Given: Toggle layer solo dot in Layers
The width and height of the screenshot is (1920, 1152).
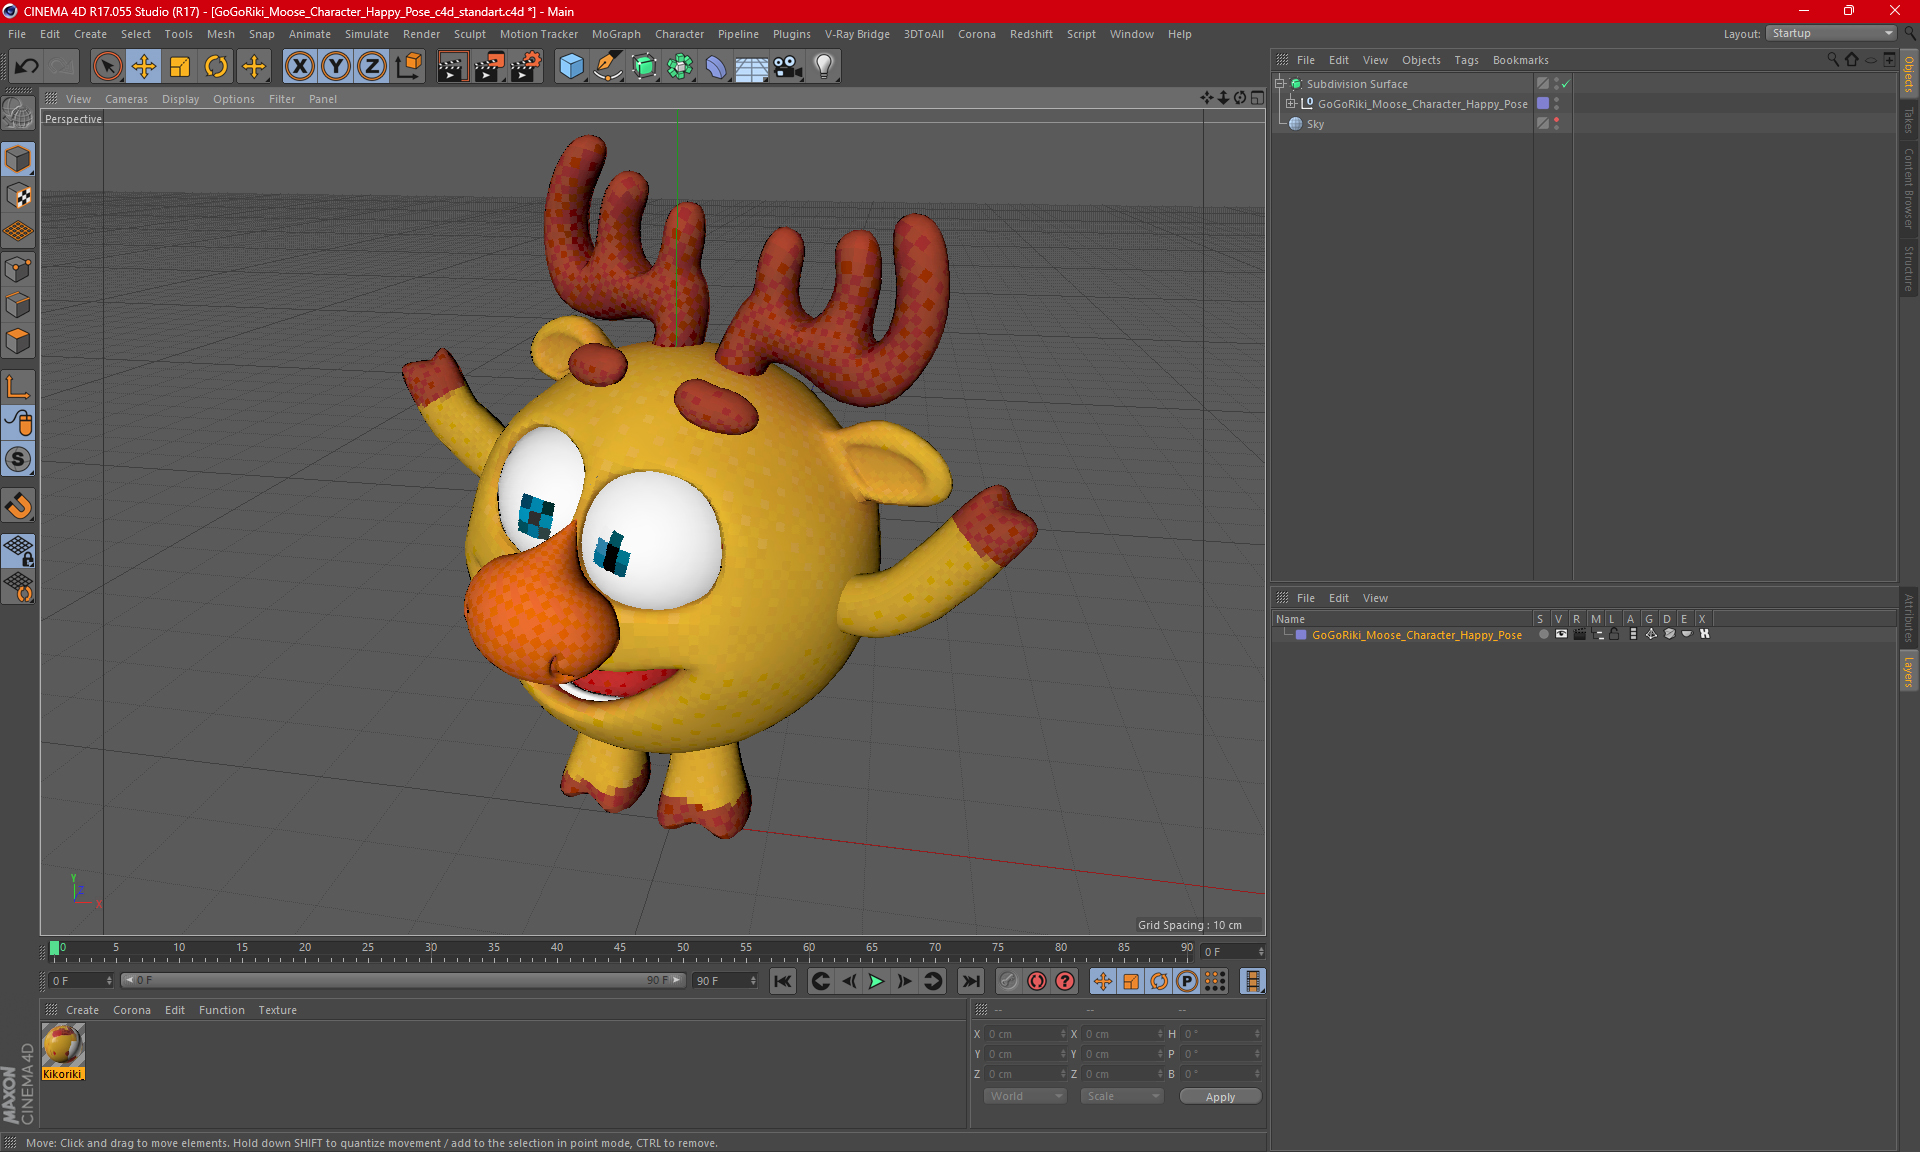Looking at the screenshot, I should pyautogui.click(x=1543, y=634).
